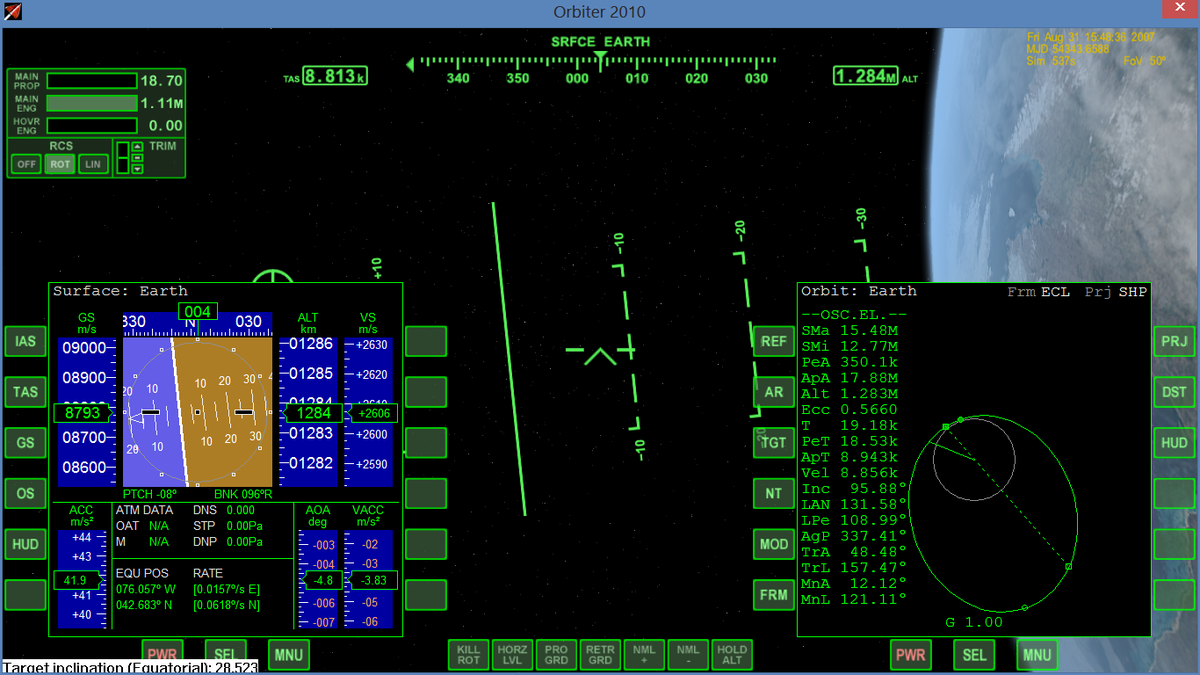Click GS button on Surface MFD
This screenshot has height=675, width=1200.
tap(25, 443)
